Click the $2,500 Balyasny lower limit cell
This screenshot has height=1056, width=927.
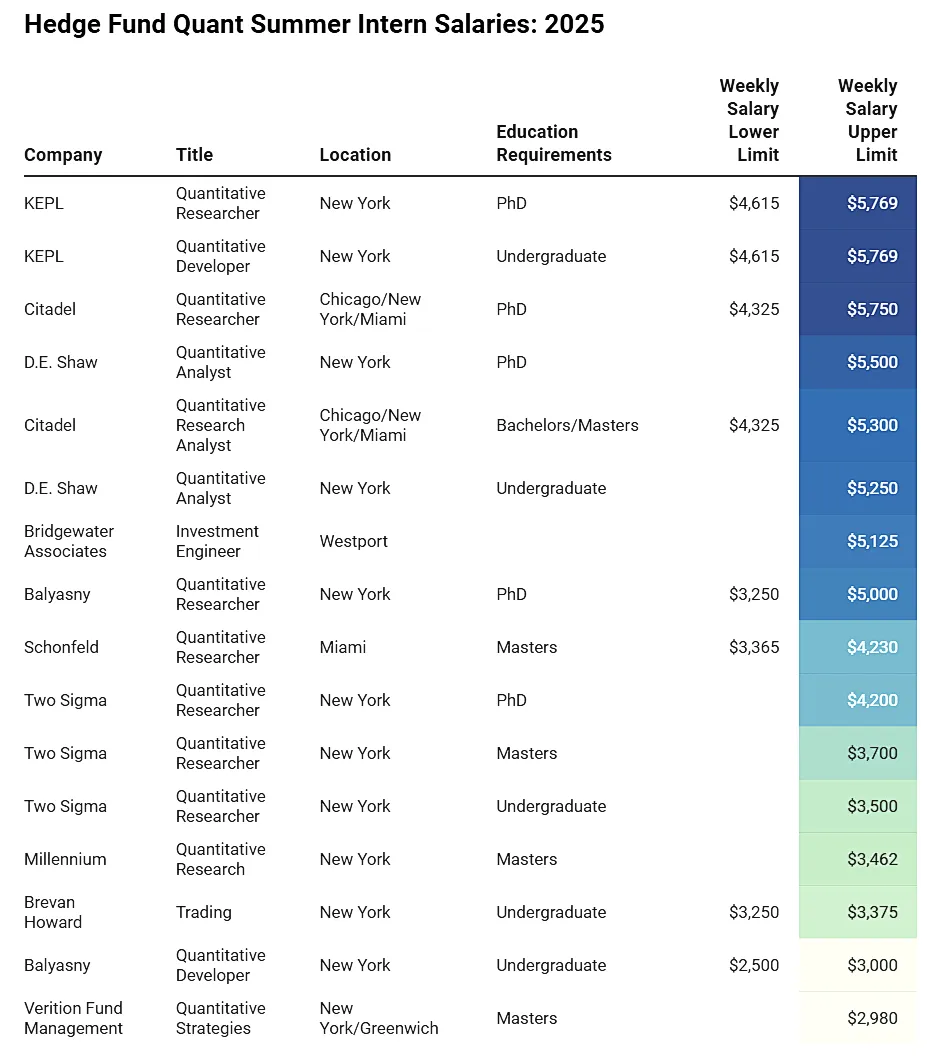pyautogui.click(x=754, y=965)
